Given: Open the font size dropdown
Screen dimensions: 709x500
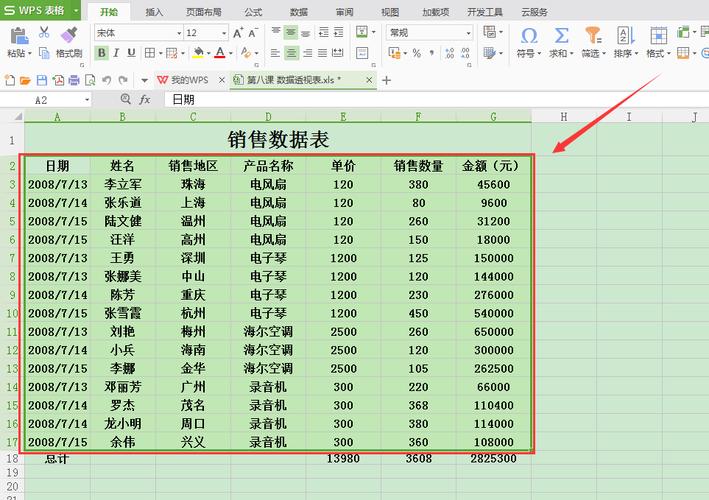Looking at the screenshot, I should pos(223,33).
